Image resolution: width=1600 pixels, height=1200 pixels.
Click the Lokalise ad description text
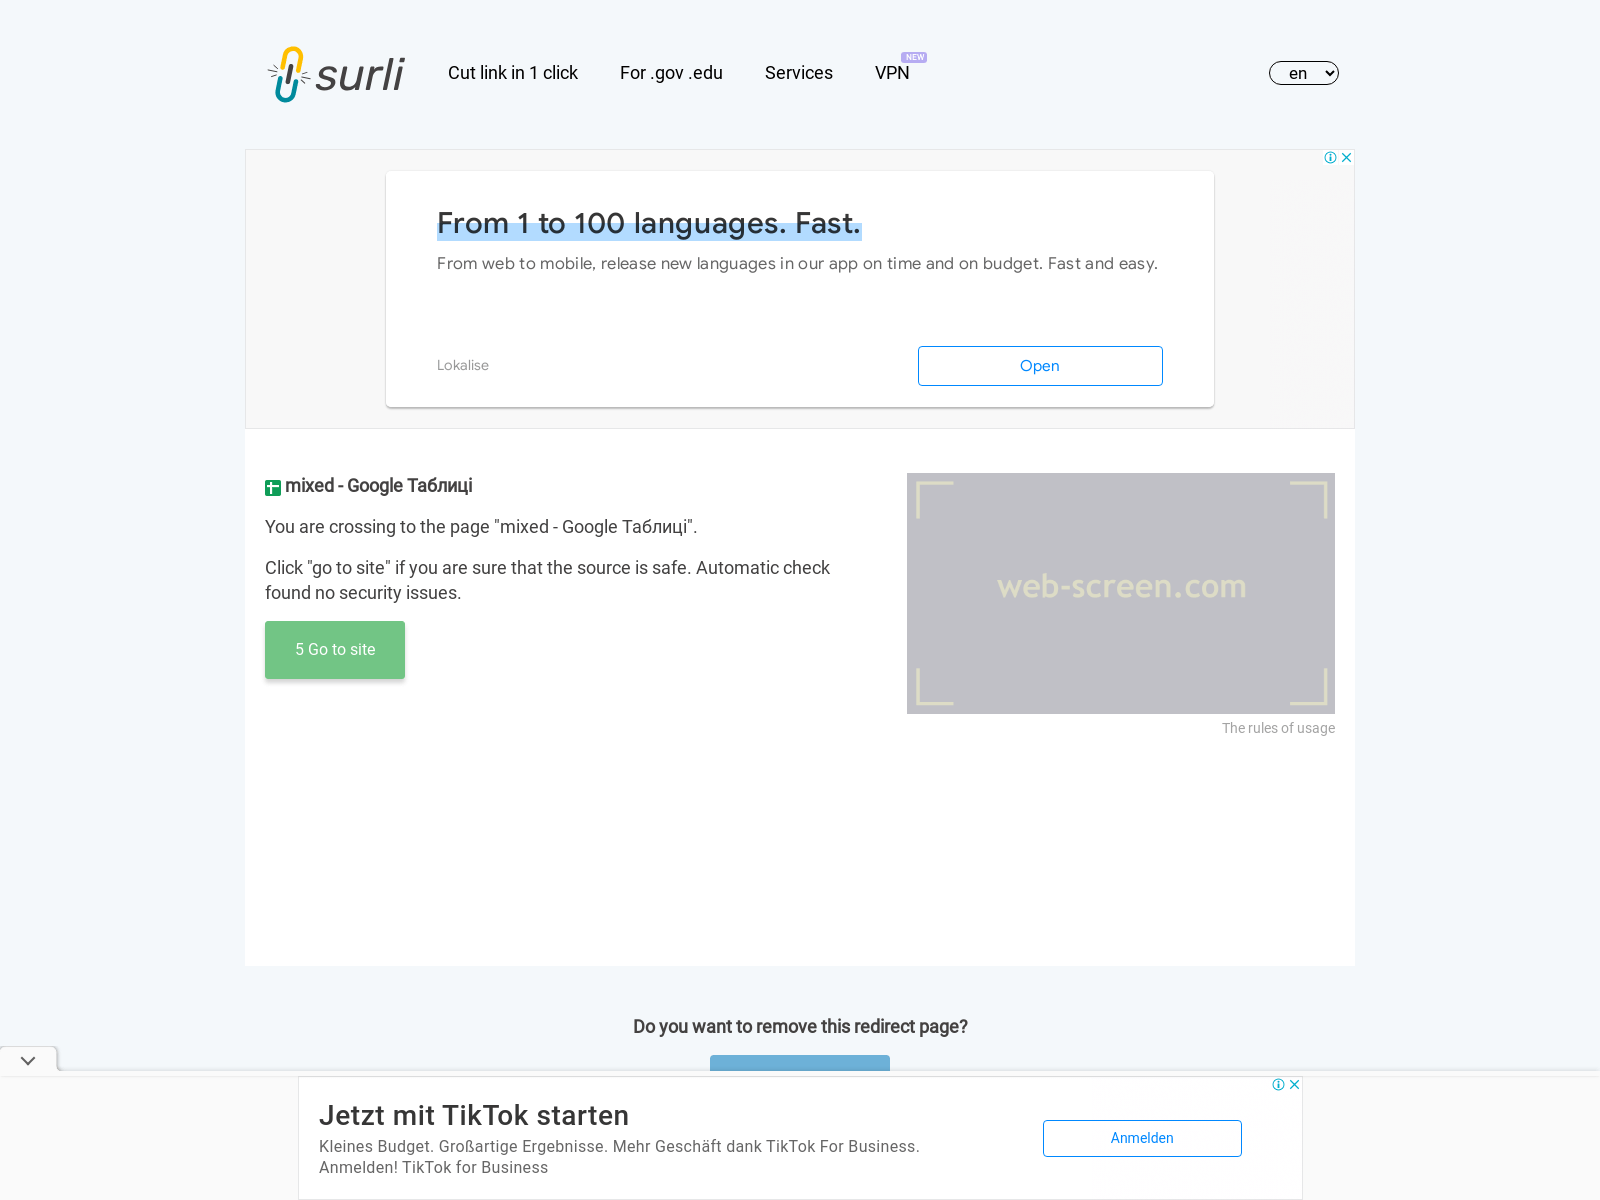click(797, 264)
